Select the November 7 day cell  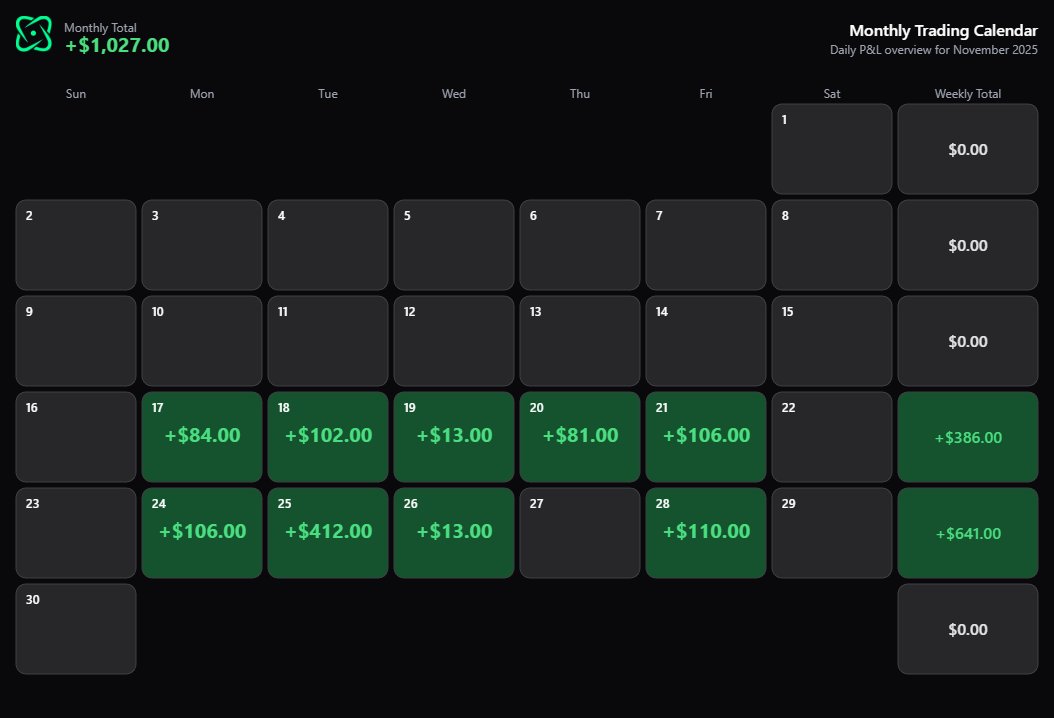[x=706, y=245]
